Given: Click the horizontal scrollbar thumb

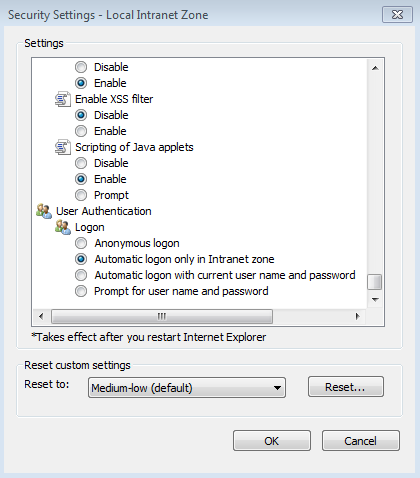Looking at the screenshot, I should click(x=162, y=316).
